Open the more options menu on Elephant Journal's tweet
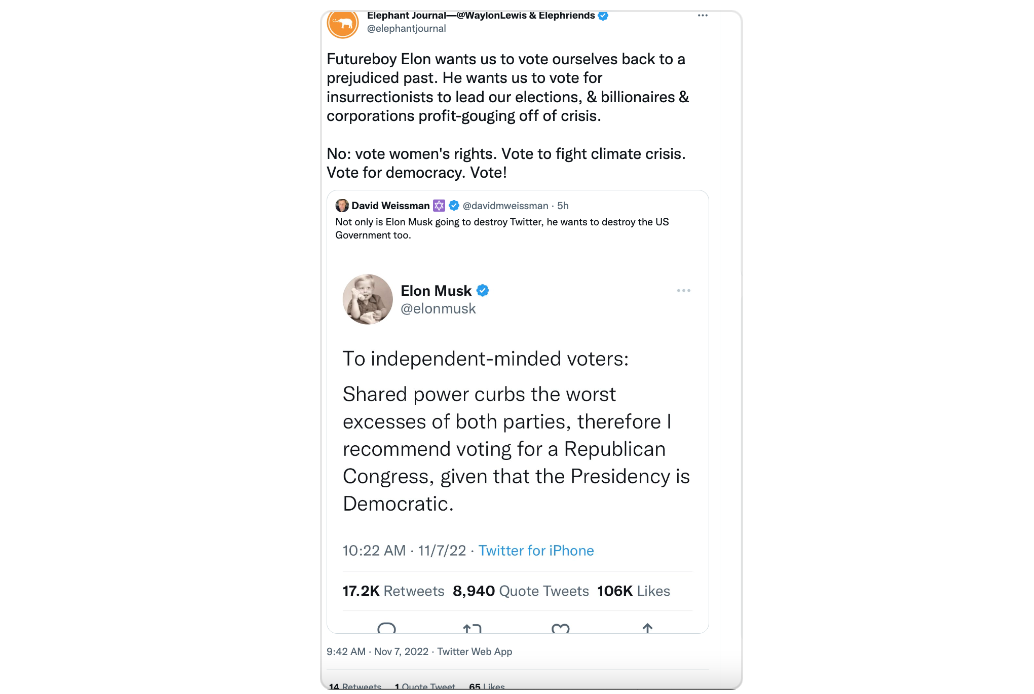 [703, 16]
